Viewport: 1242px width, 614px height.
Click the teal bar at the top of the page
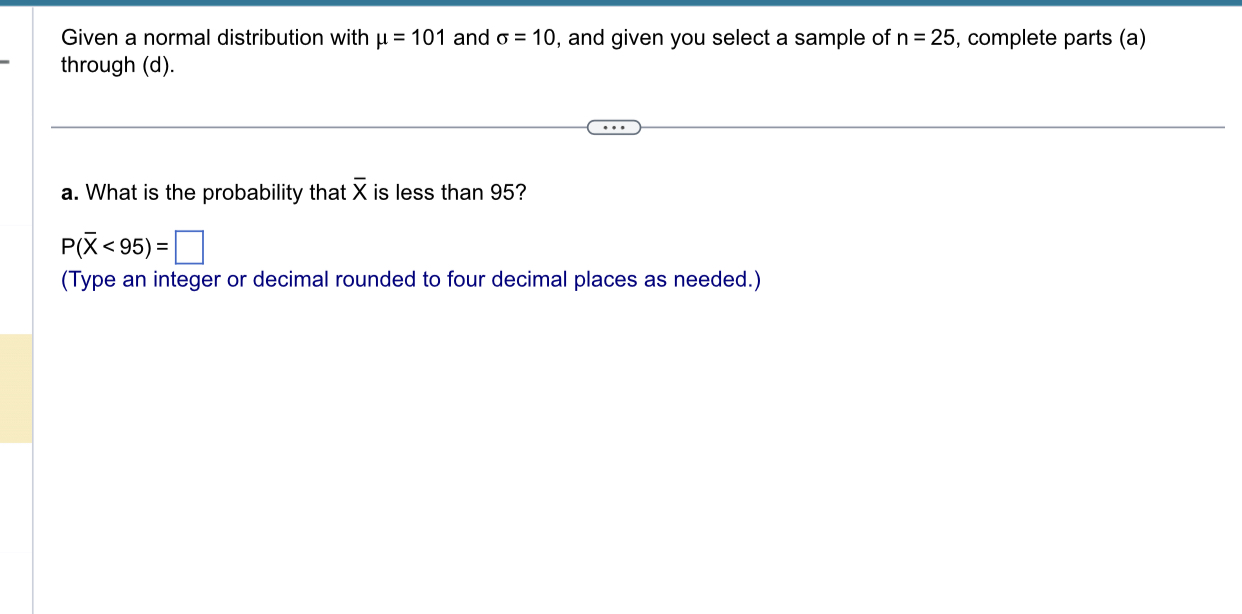[620, 3]
